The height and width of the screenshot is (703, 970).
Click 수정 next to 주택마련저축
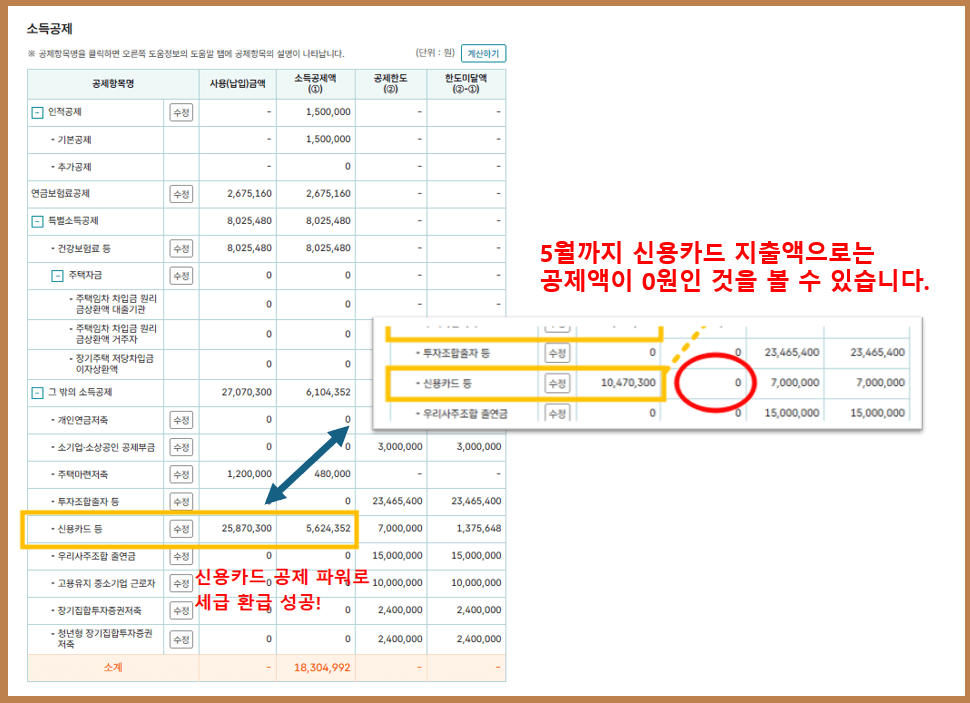[x=180, y=474]
